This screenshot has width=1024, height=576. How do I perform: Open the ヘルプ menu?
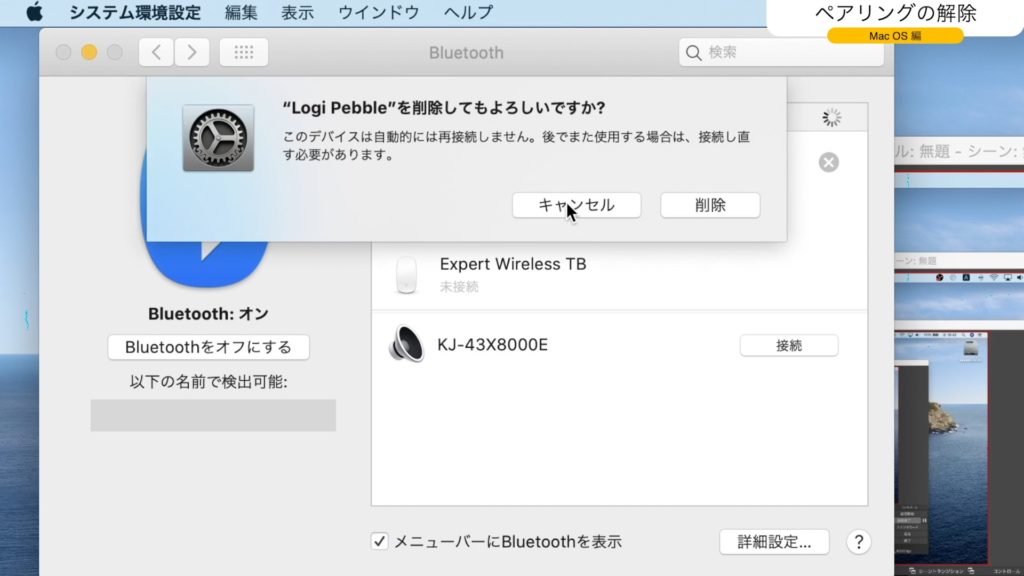pyautogui.click(x=468, y=12)
